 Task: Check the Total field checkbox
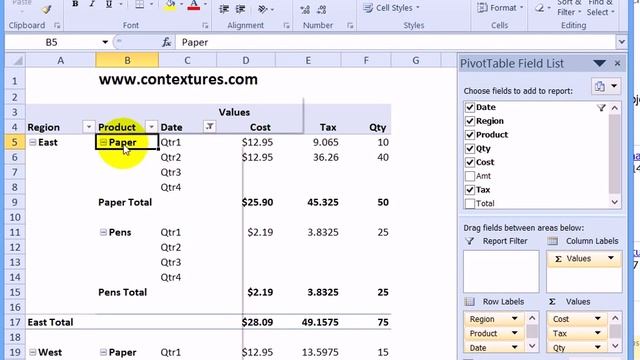pos(470,203)
